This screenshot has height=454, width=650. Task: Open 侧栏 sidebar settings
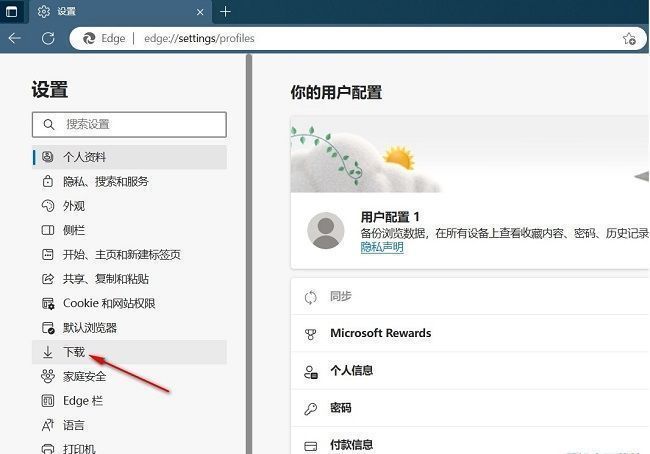tap(74, 230)
